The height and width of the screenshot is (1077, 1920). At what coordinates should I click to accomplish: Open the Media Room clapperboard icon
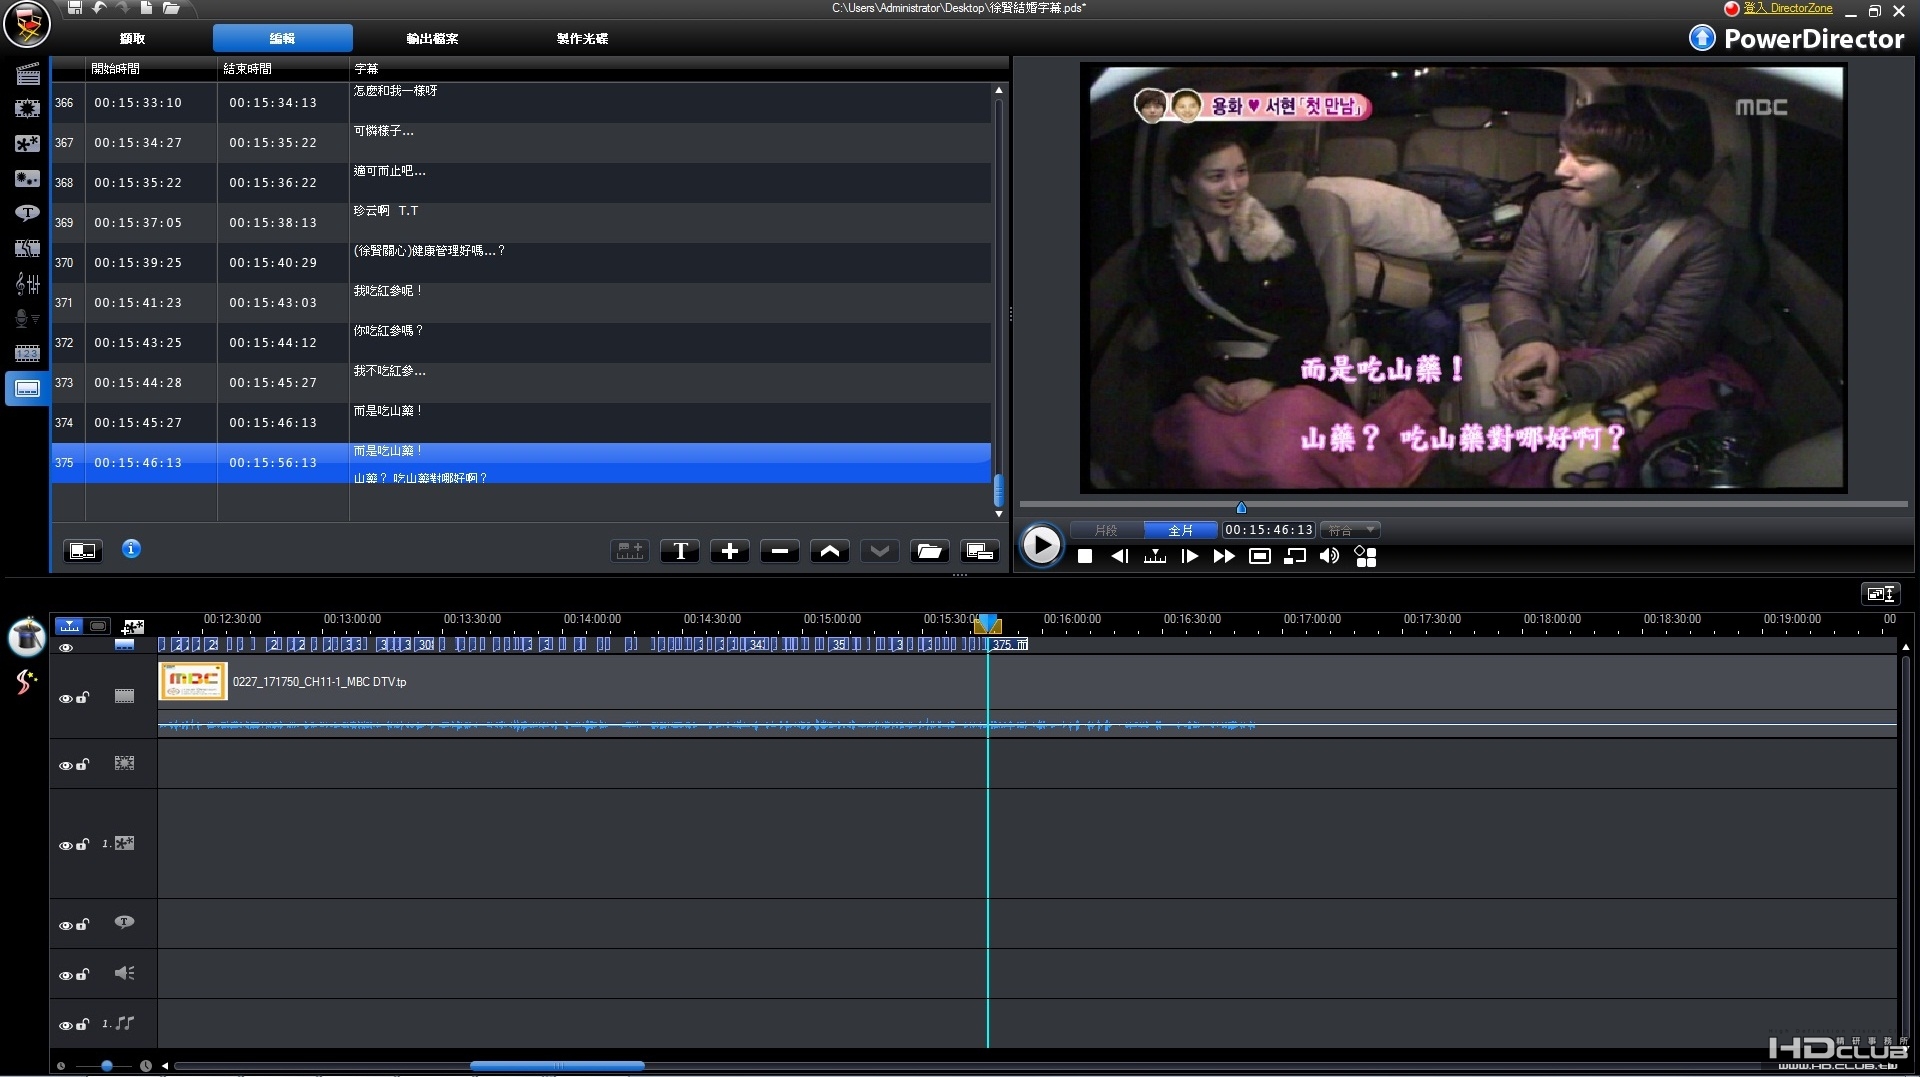pyautogui.click(x=27, y=74)
